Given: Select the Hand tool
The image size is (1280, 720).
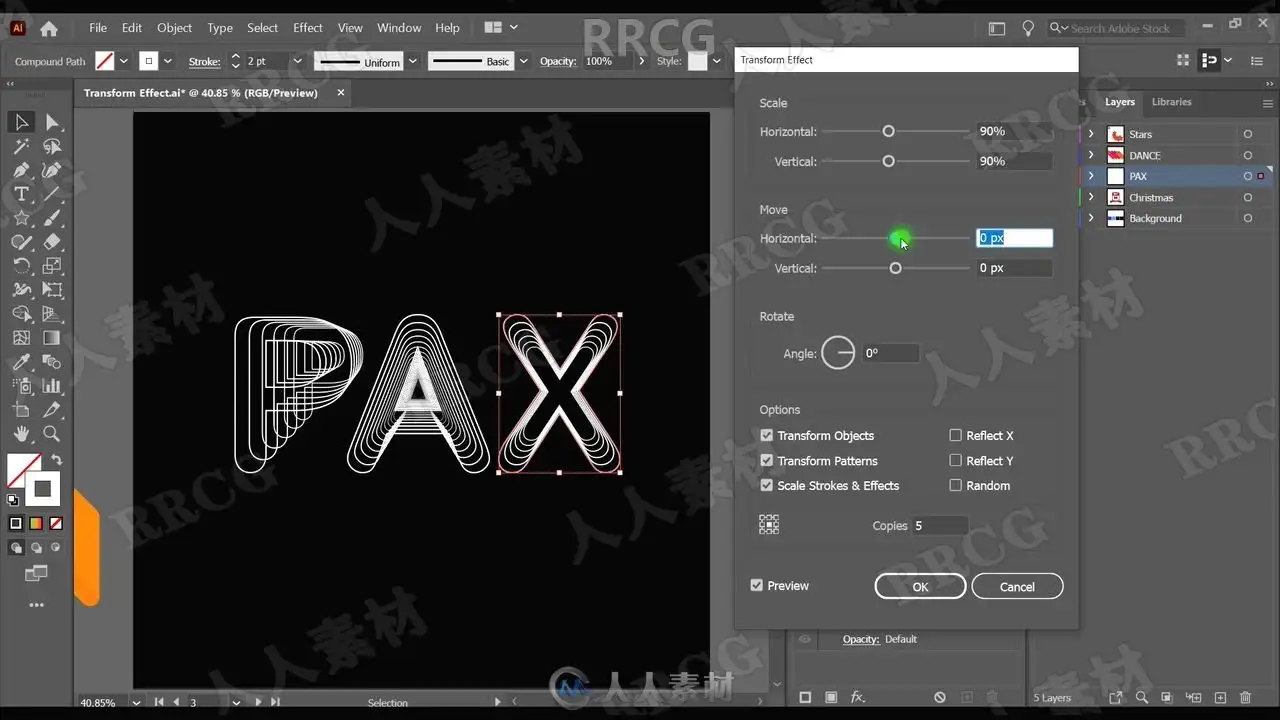Looking at the screenshot, I should 21,434.
